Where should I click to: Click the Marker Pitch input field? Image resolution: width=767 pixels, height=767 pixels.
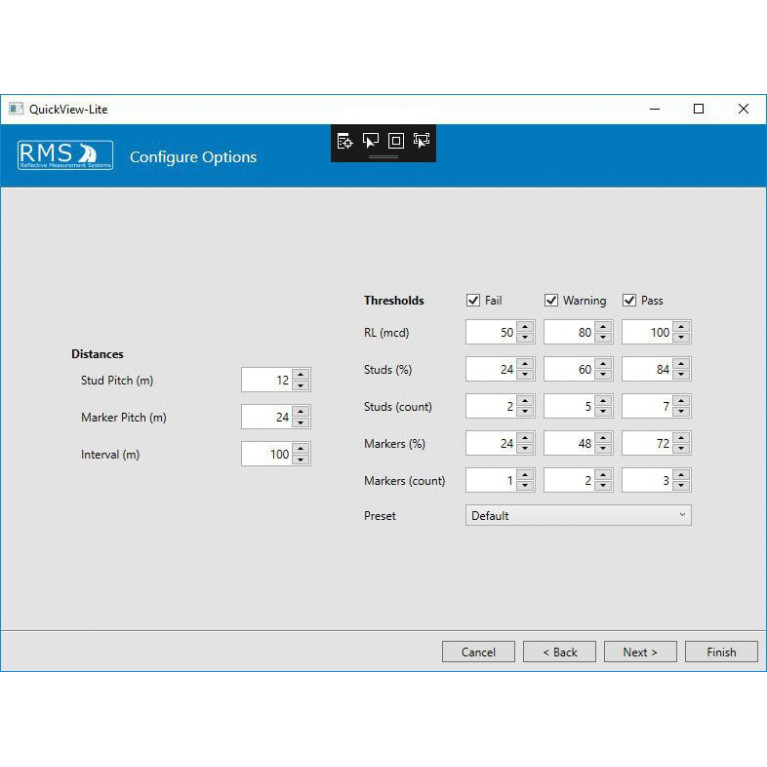(267, 417)
